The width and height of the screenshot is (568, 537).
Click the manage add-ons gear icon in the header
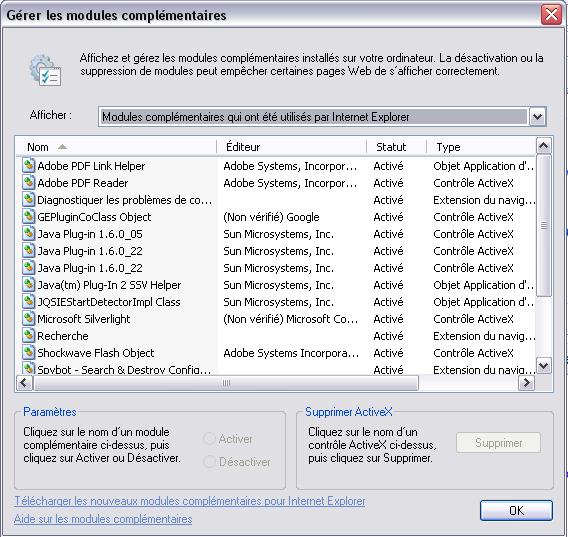coord(45,70)
